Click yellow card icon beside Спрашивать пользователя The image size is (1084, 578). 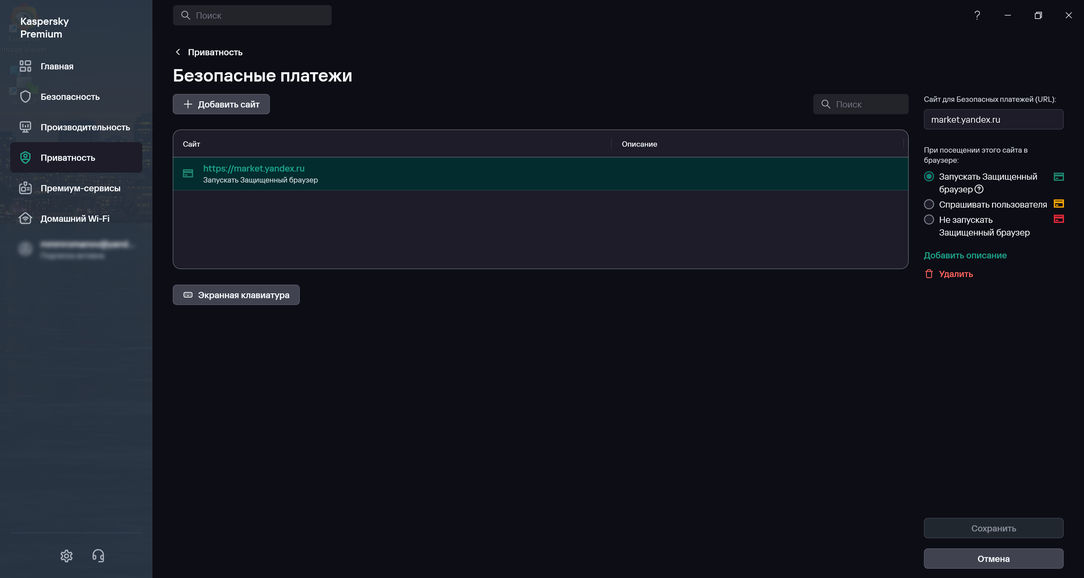pos(1058,204)
